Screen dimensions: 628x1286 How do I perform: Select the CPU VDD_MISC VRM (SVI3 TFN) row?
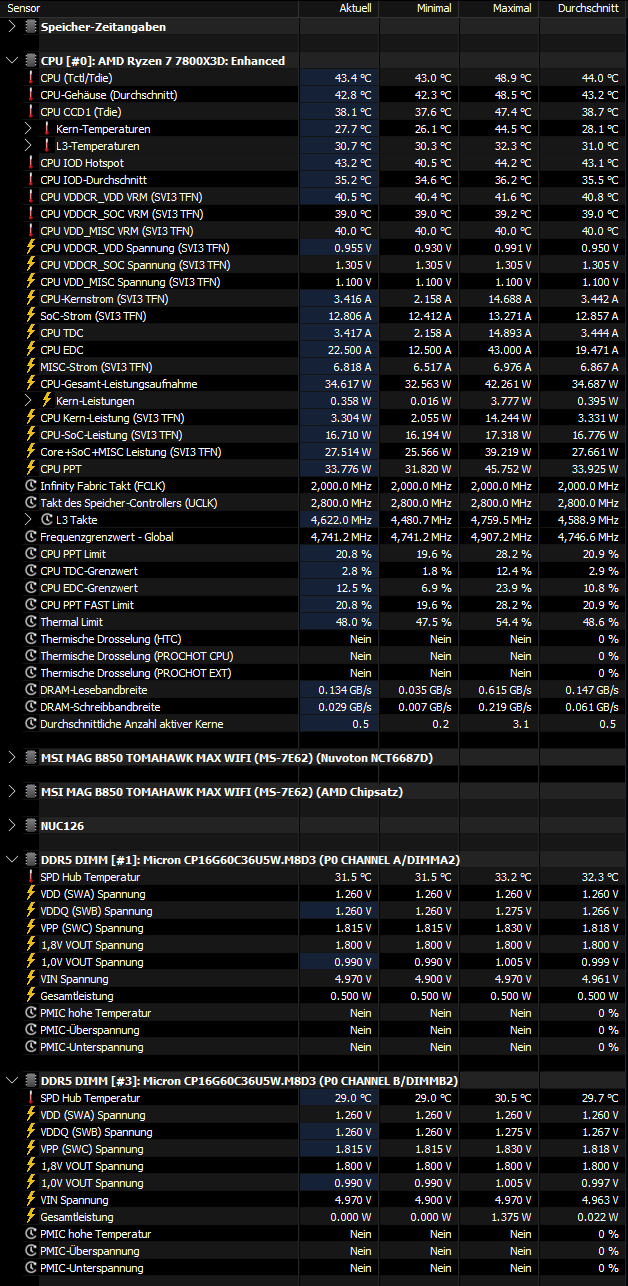click(314, 231)
